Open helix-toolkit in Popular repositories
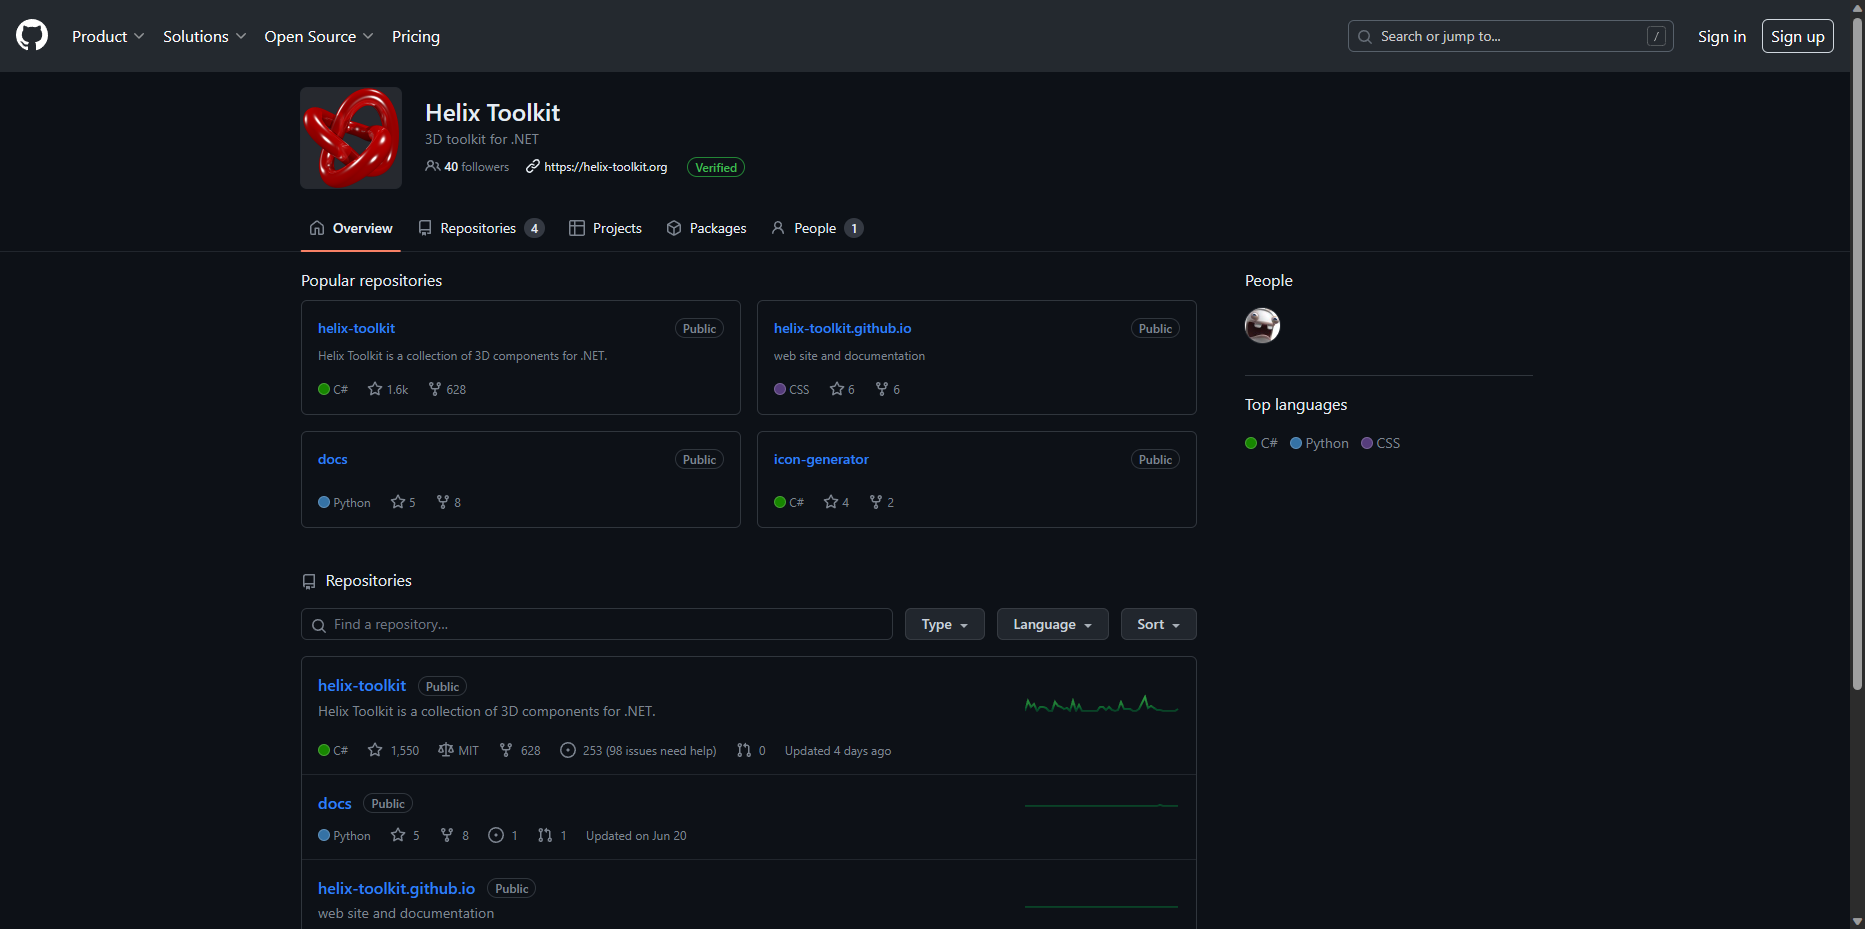 (x=356, y=328)
